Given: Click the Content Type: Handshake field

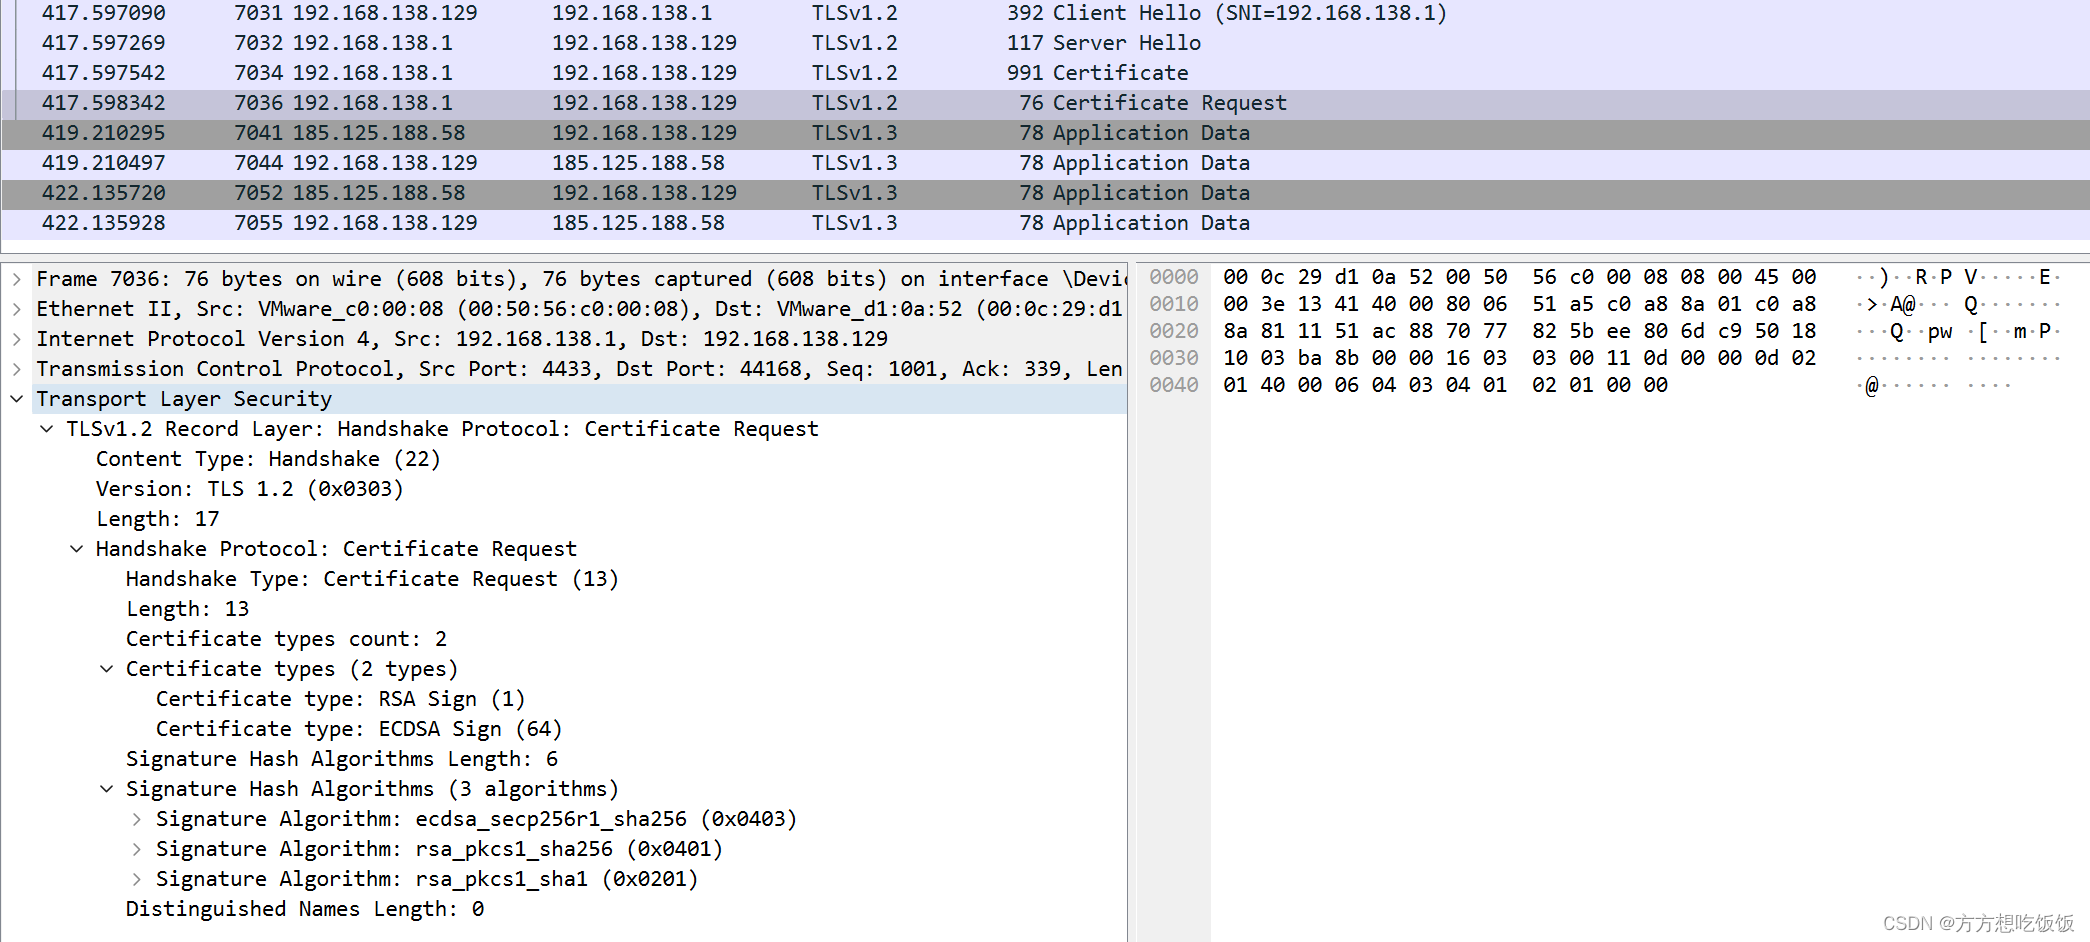Looking at the screenshot, I should coord(268,459).
